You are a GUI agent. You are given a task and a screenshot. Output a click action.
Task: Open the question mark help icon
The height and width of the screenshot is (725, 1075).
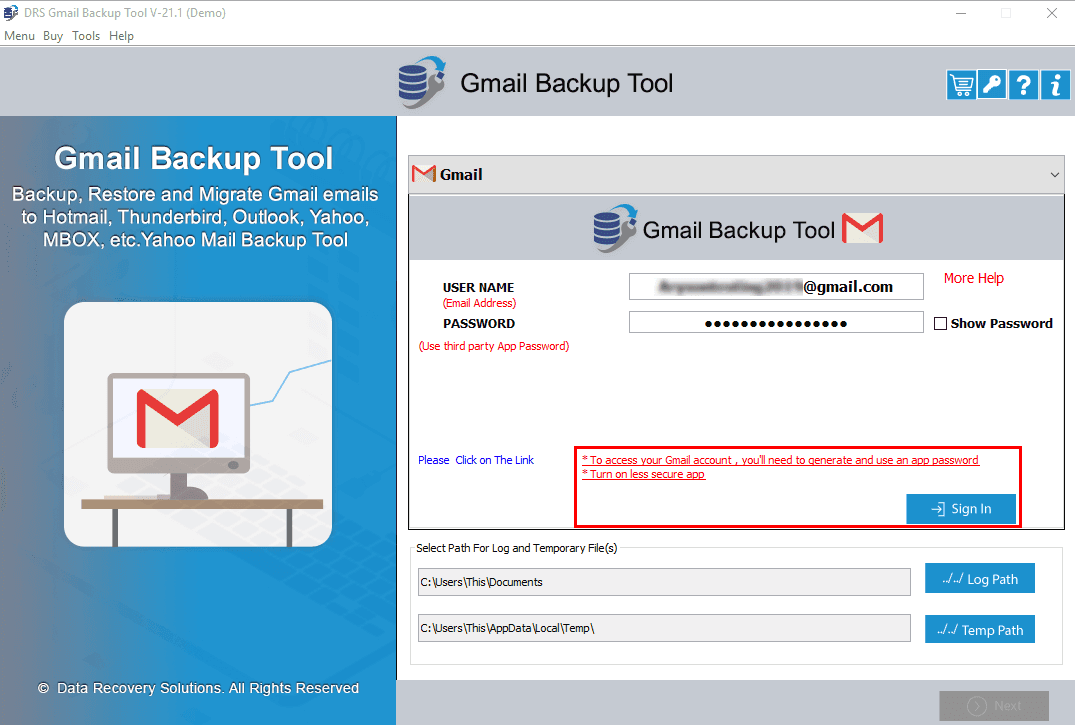point(1022,85)
